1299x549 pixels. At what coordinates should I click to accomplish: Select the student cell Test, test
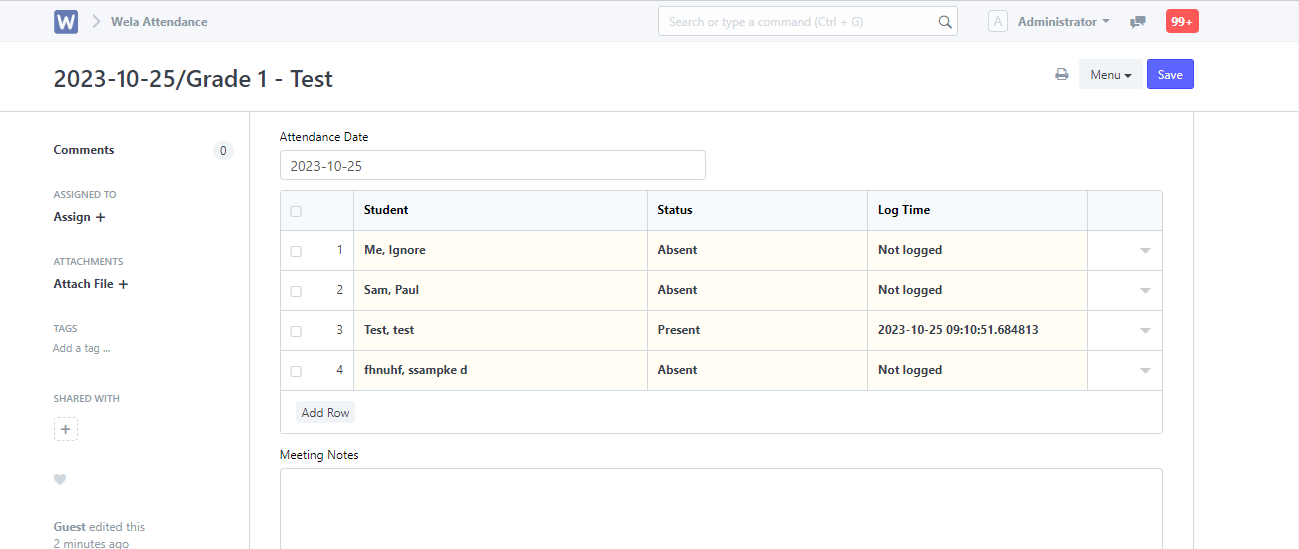coord(500,330)
